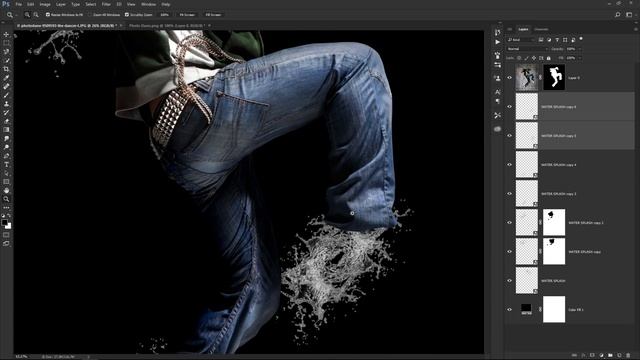Select the Eyedropper tool
This screenshot has height=360, width=640.
(6, 78)
